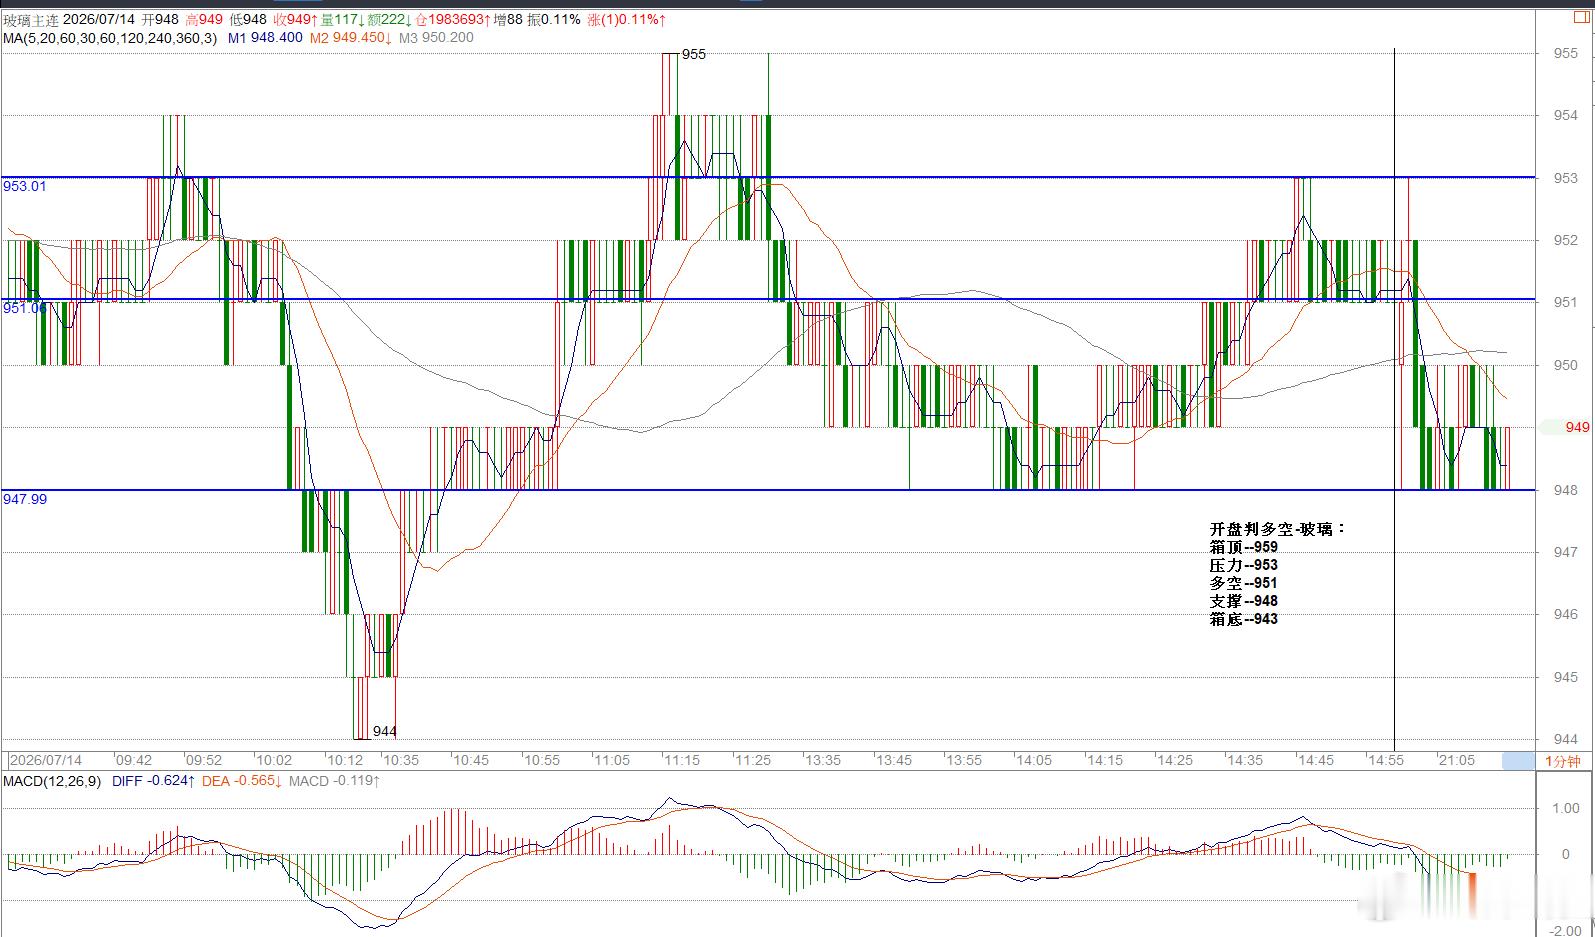Click the 玻璃主连 contract name
Image resolution: width=1595 pixels, height=937 pixels.
pyautogui.click(x=30, y=20)
